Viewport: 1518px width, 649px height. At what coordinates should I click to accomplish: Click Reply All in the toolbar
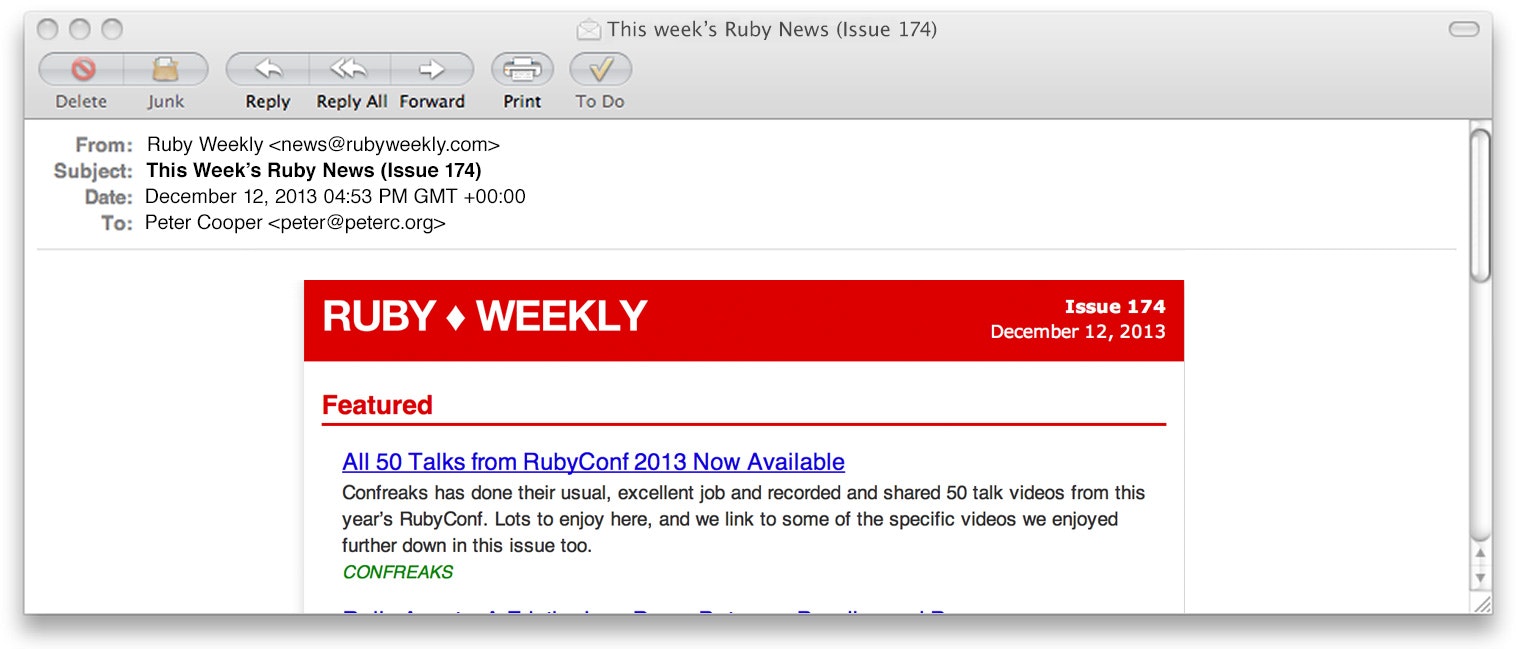[349, 70]
